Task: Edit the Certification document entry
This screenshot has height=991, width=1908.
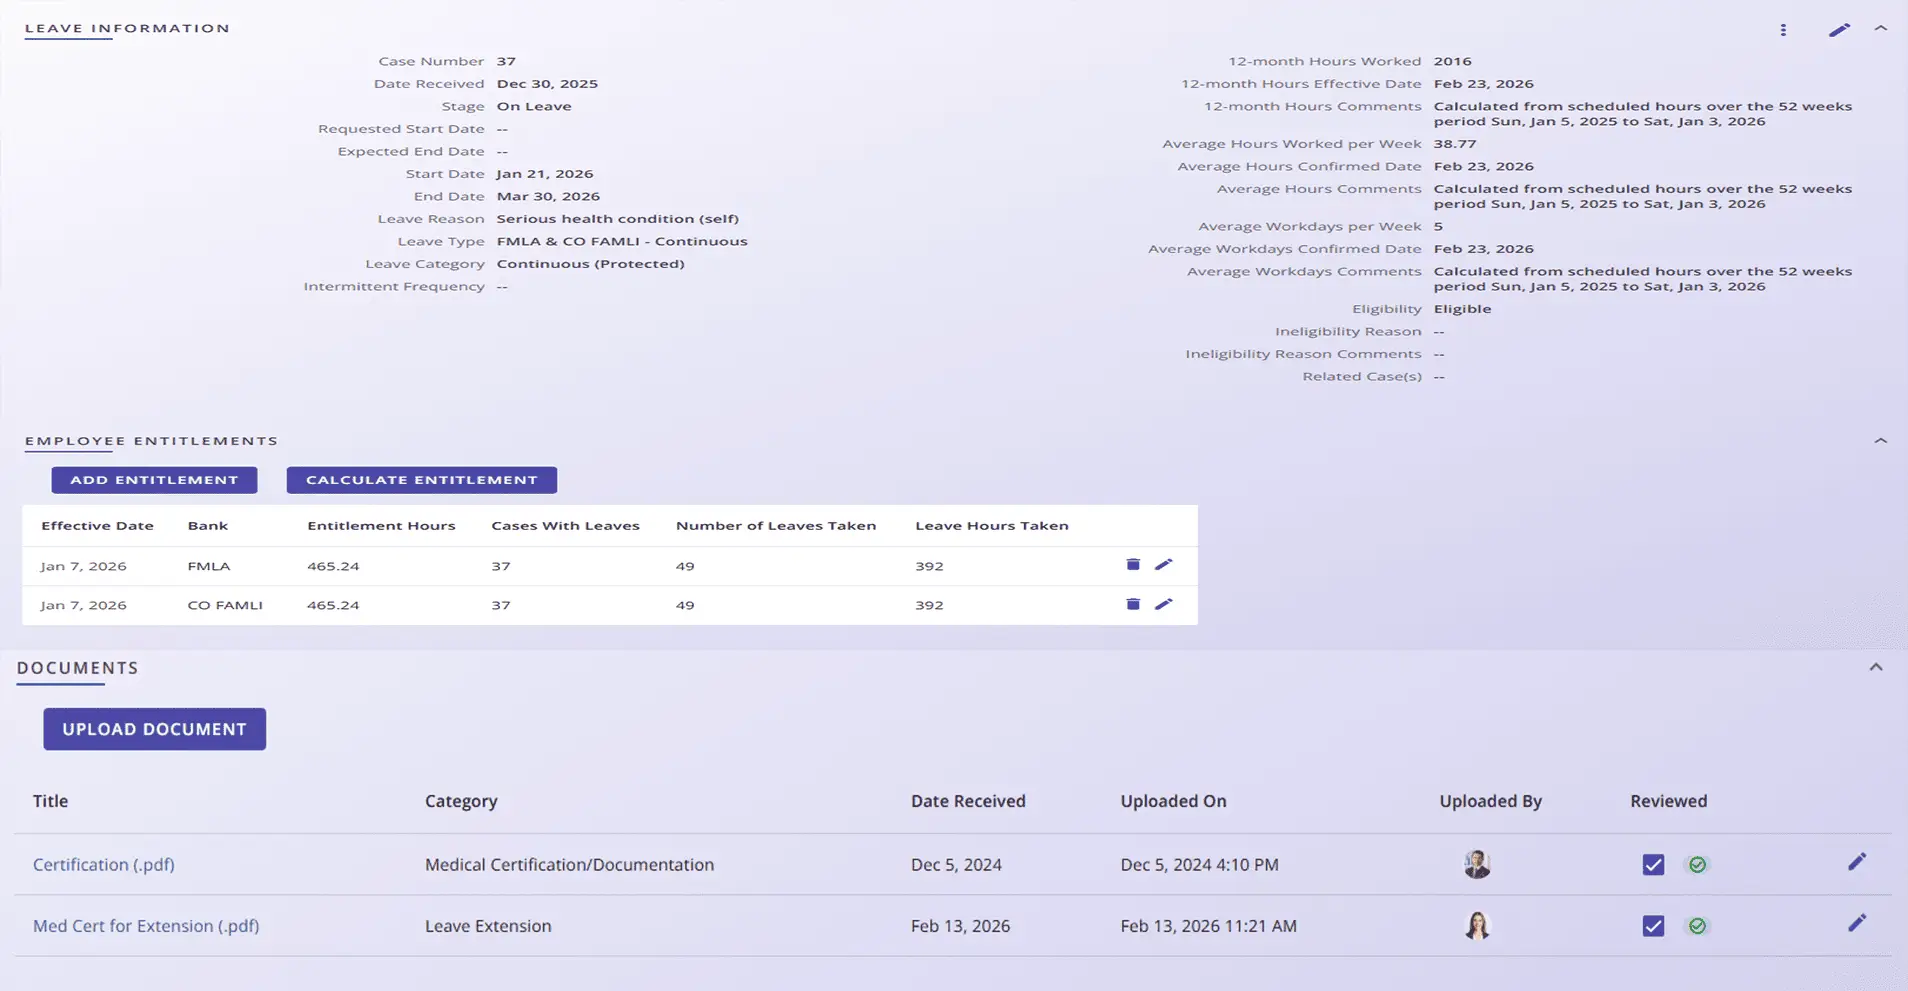Action: click(x=1857, y=862)
